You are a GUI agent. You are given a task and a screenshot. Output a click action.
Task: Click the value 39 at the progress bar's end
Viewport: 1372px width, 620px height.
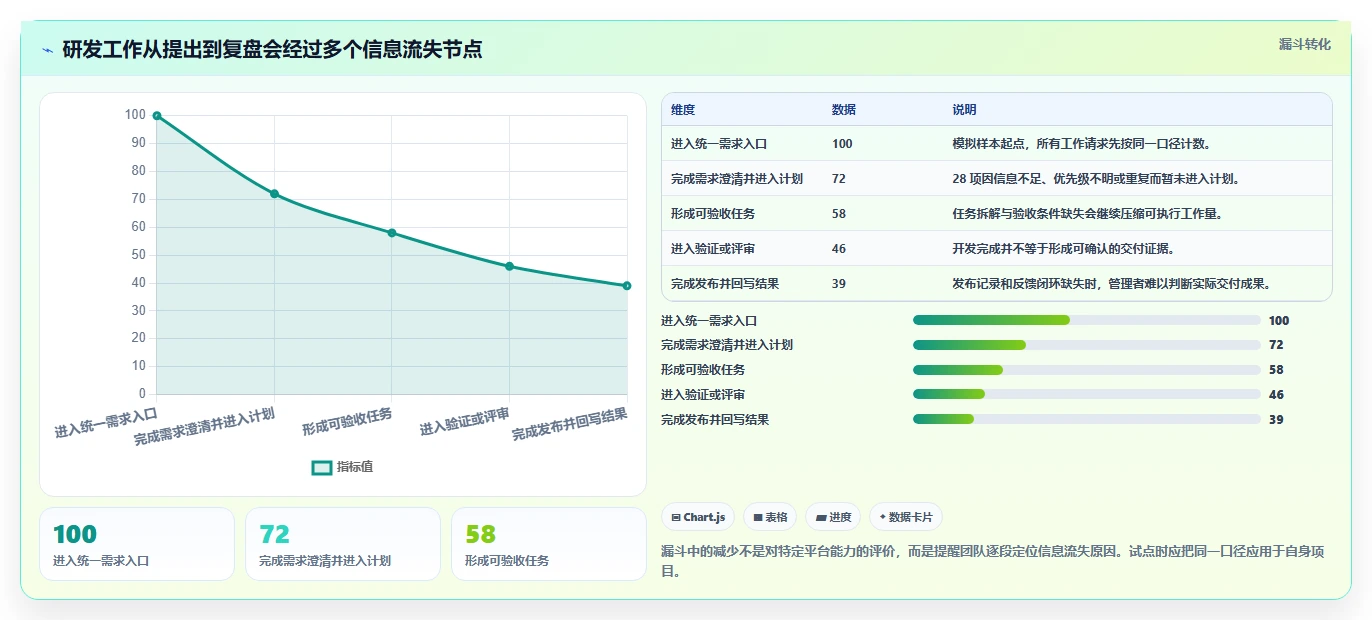(x=1276, y=420)
